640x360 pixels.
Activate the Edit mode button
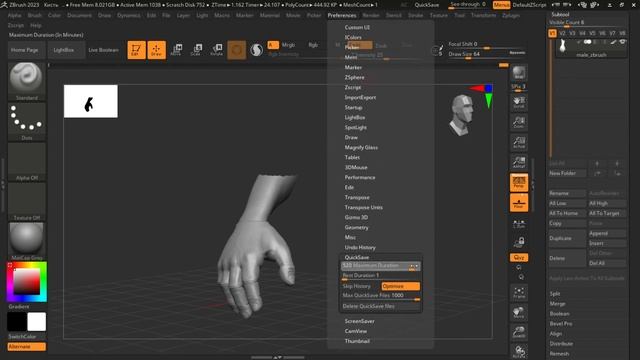pos(136,50)
